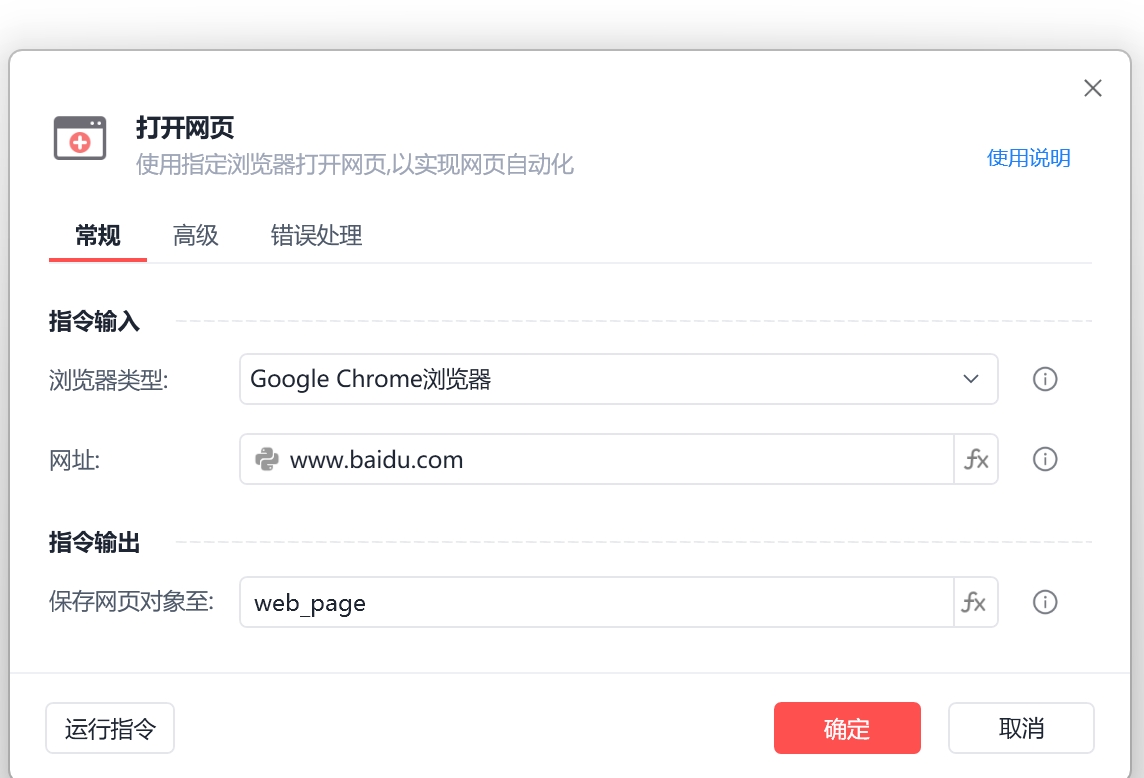Open the 使用说明 help link

click(1028, 158)
